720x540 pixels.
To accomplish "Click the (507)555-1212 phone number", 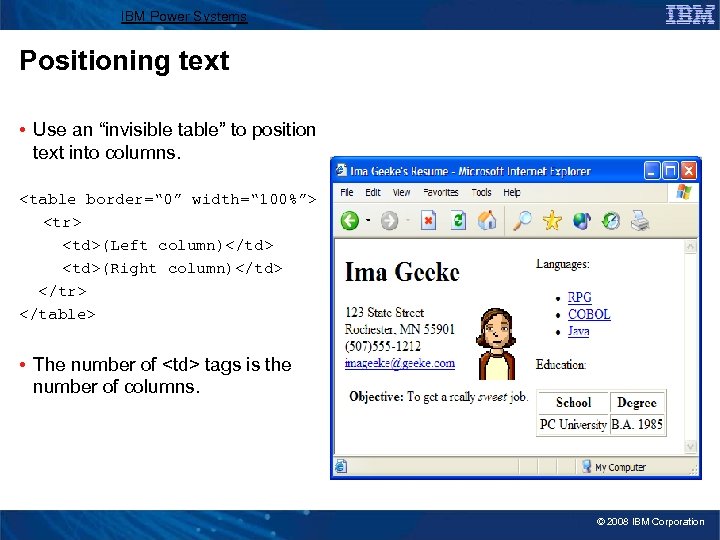I will pos(382,346).
